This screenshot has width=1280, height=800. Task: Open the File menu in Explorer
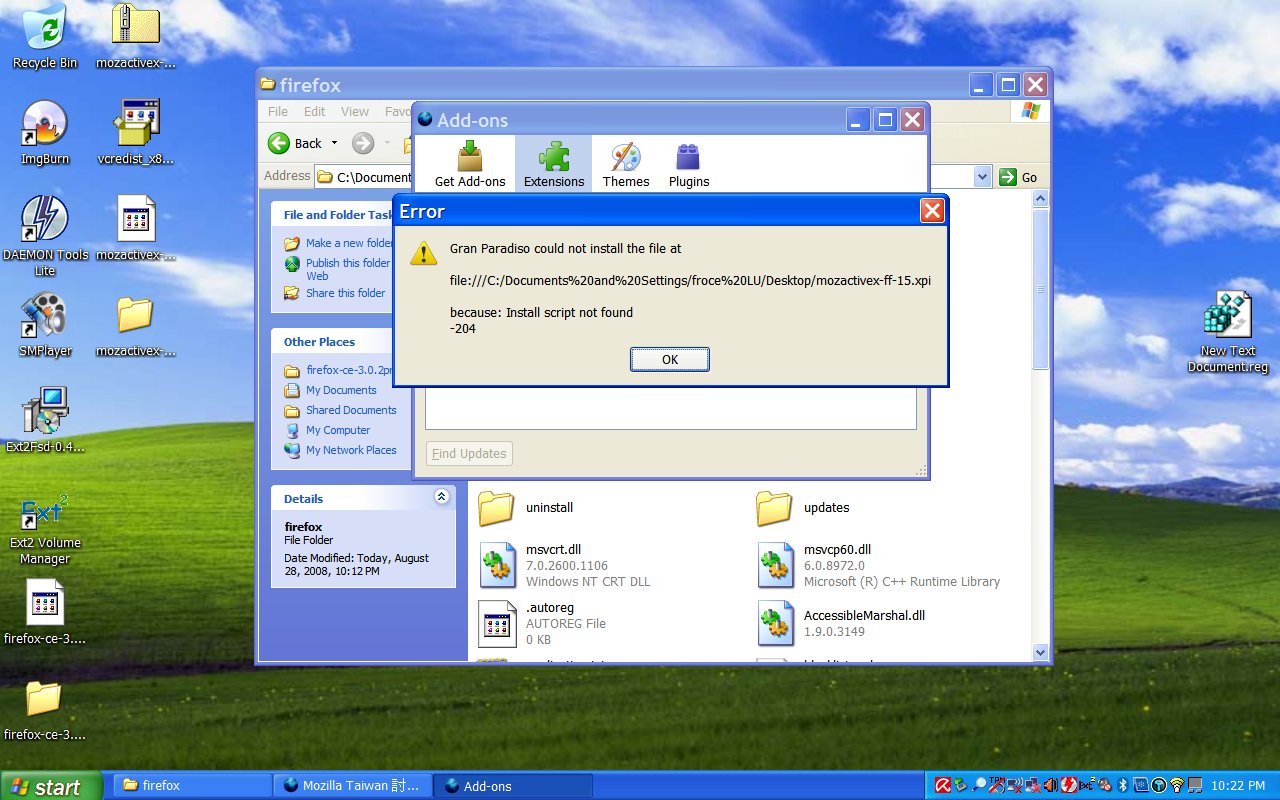tap(278, 112)
